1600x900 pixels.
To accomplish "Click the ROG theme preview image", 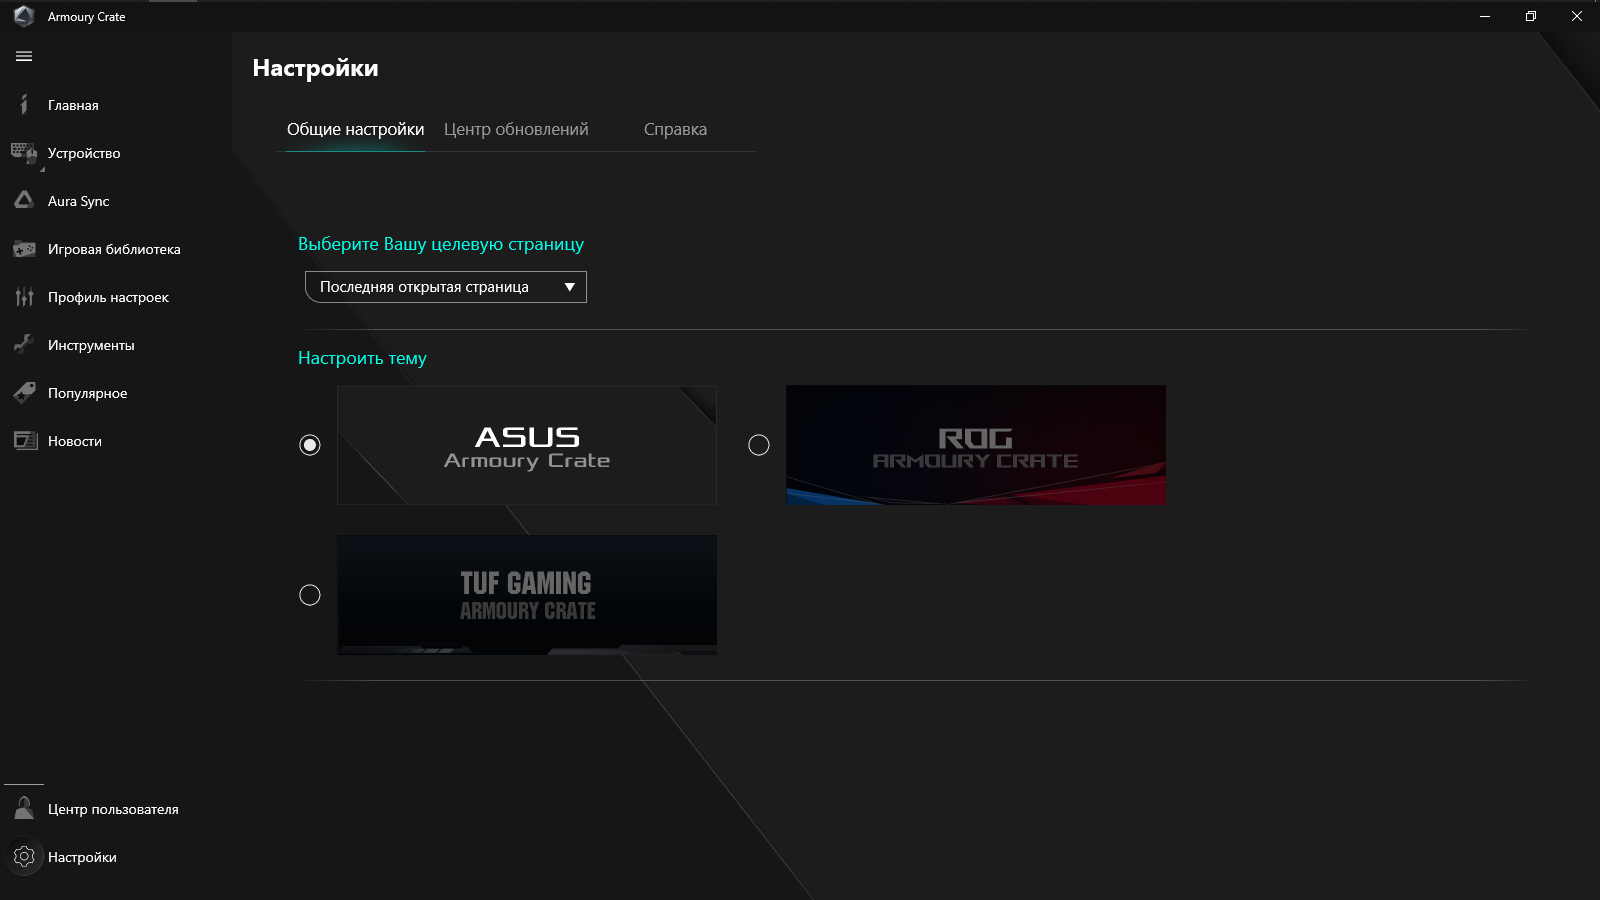I will [975, 445].
